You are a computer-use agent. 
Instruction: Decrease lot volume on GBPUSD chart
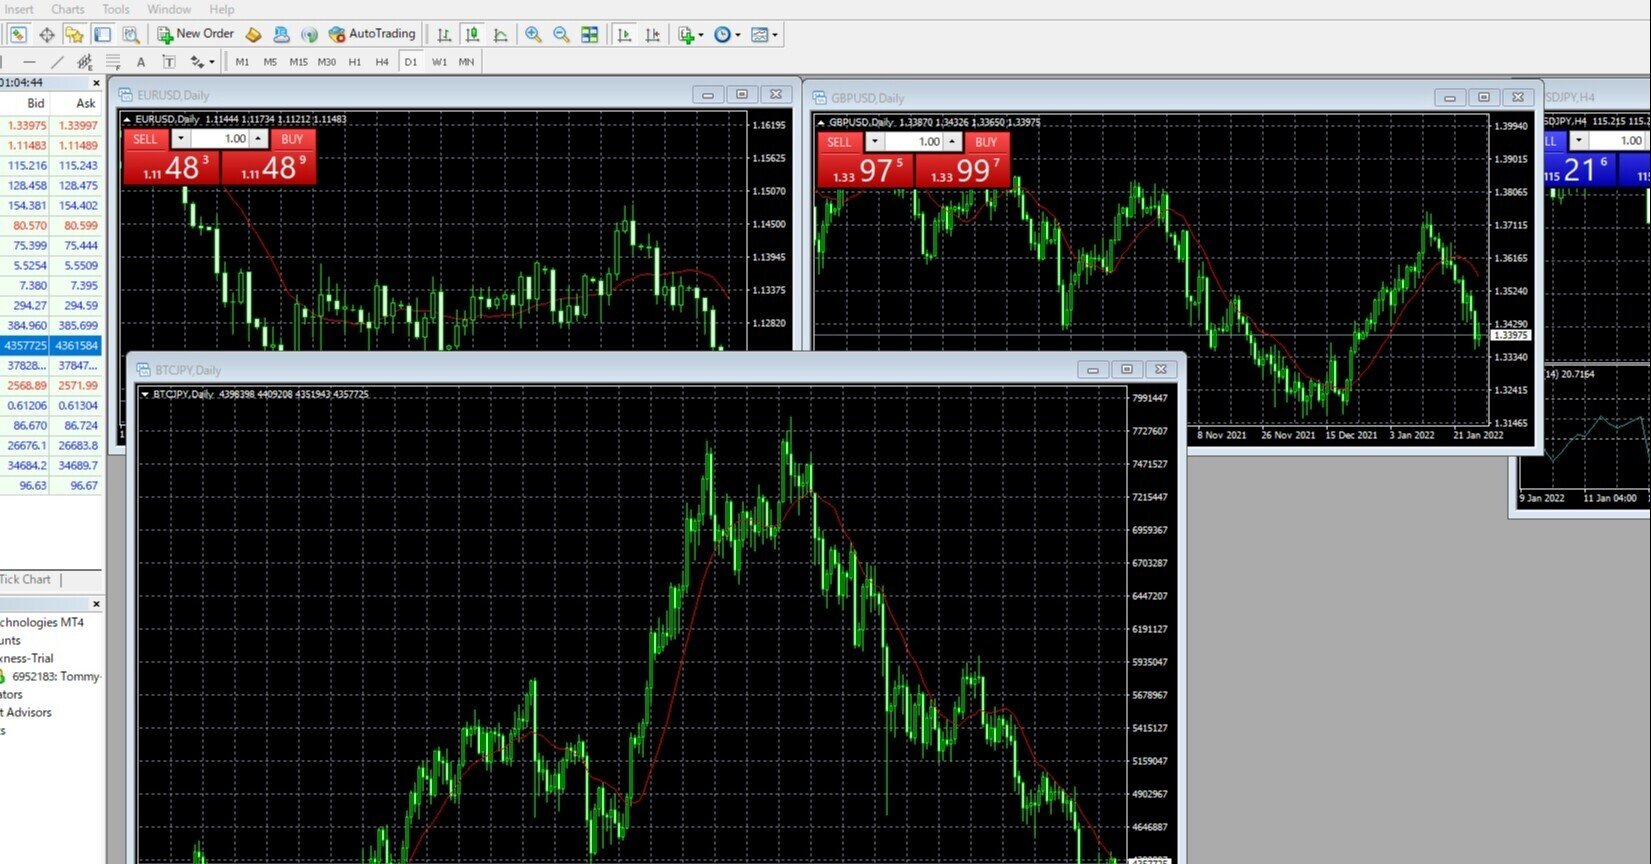[x=874, y=142]
